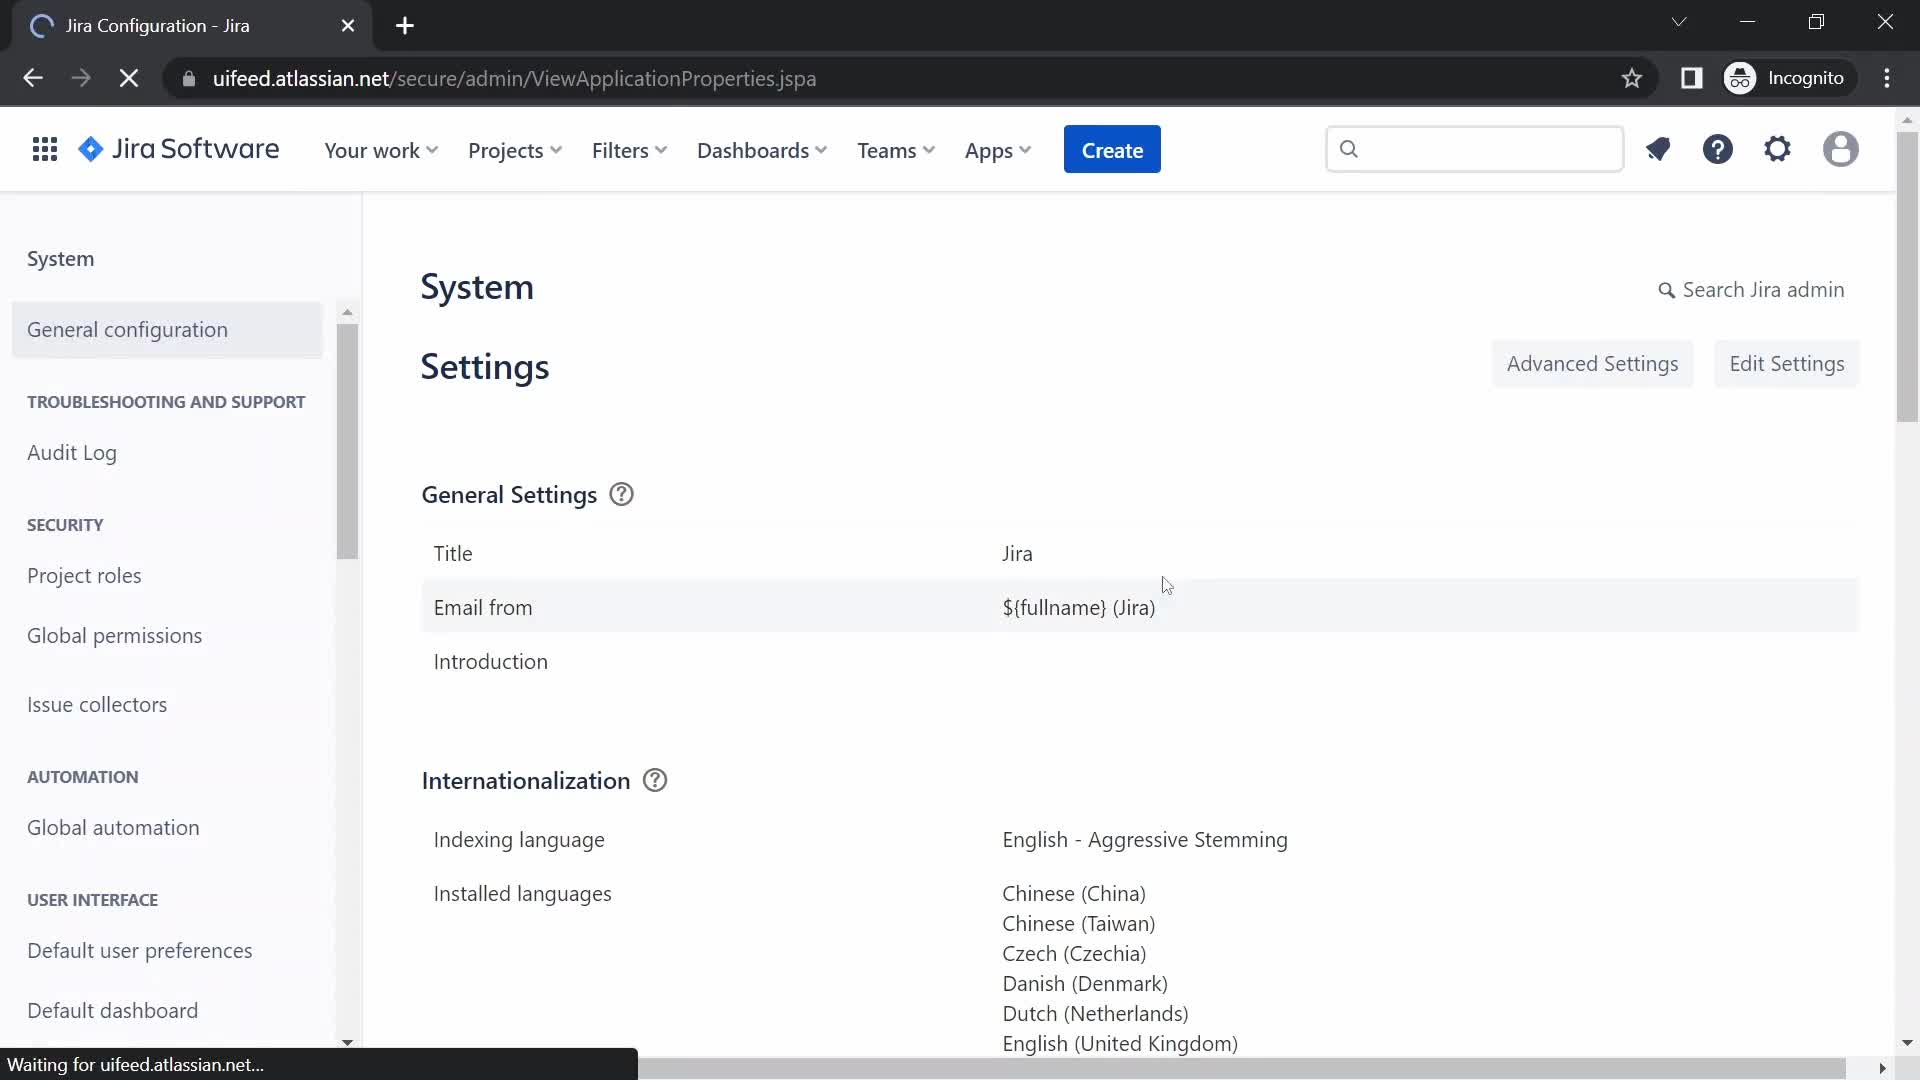1920x1080 pixels.
Task: Open Default dashboard in sidebar
Action: (112, 1011)
